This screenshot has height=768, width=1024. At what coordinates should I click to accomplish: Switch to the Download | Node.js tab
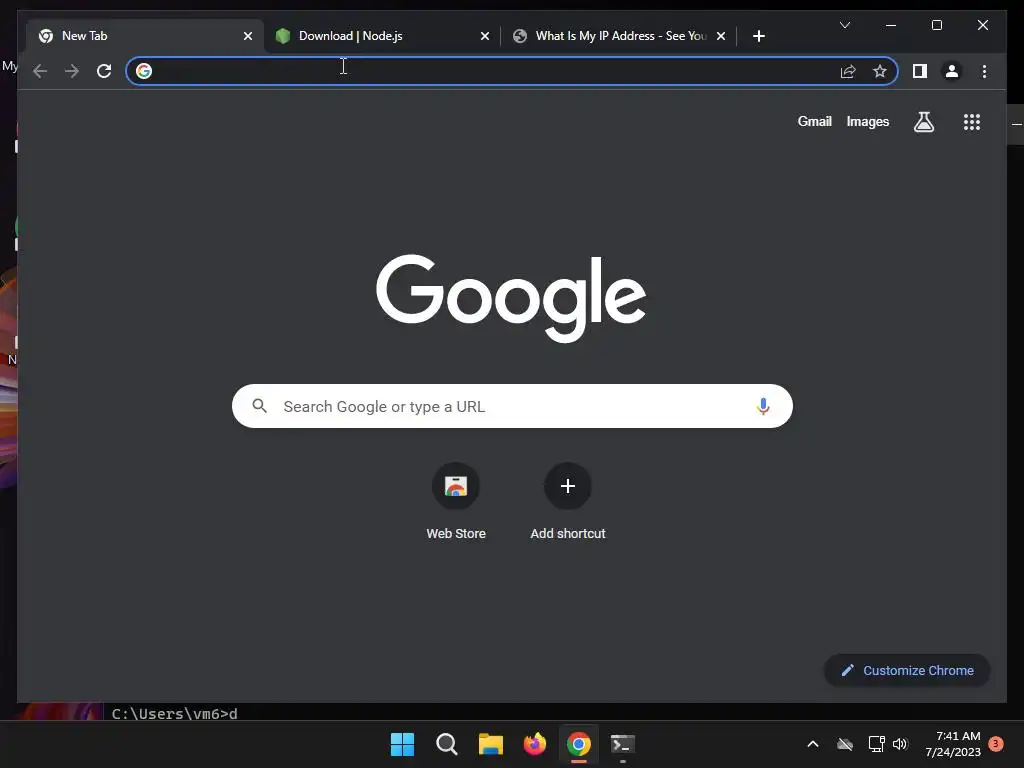[382, 37]
